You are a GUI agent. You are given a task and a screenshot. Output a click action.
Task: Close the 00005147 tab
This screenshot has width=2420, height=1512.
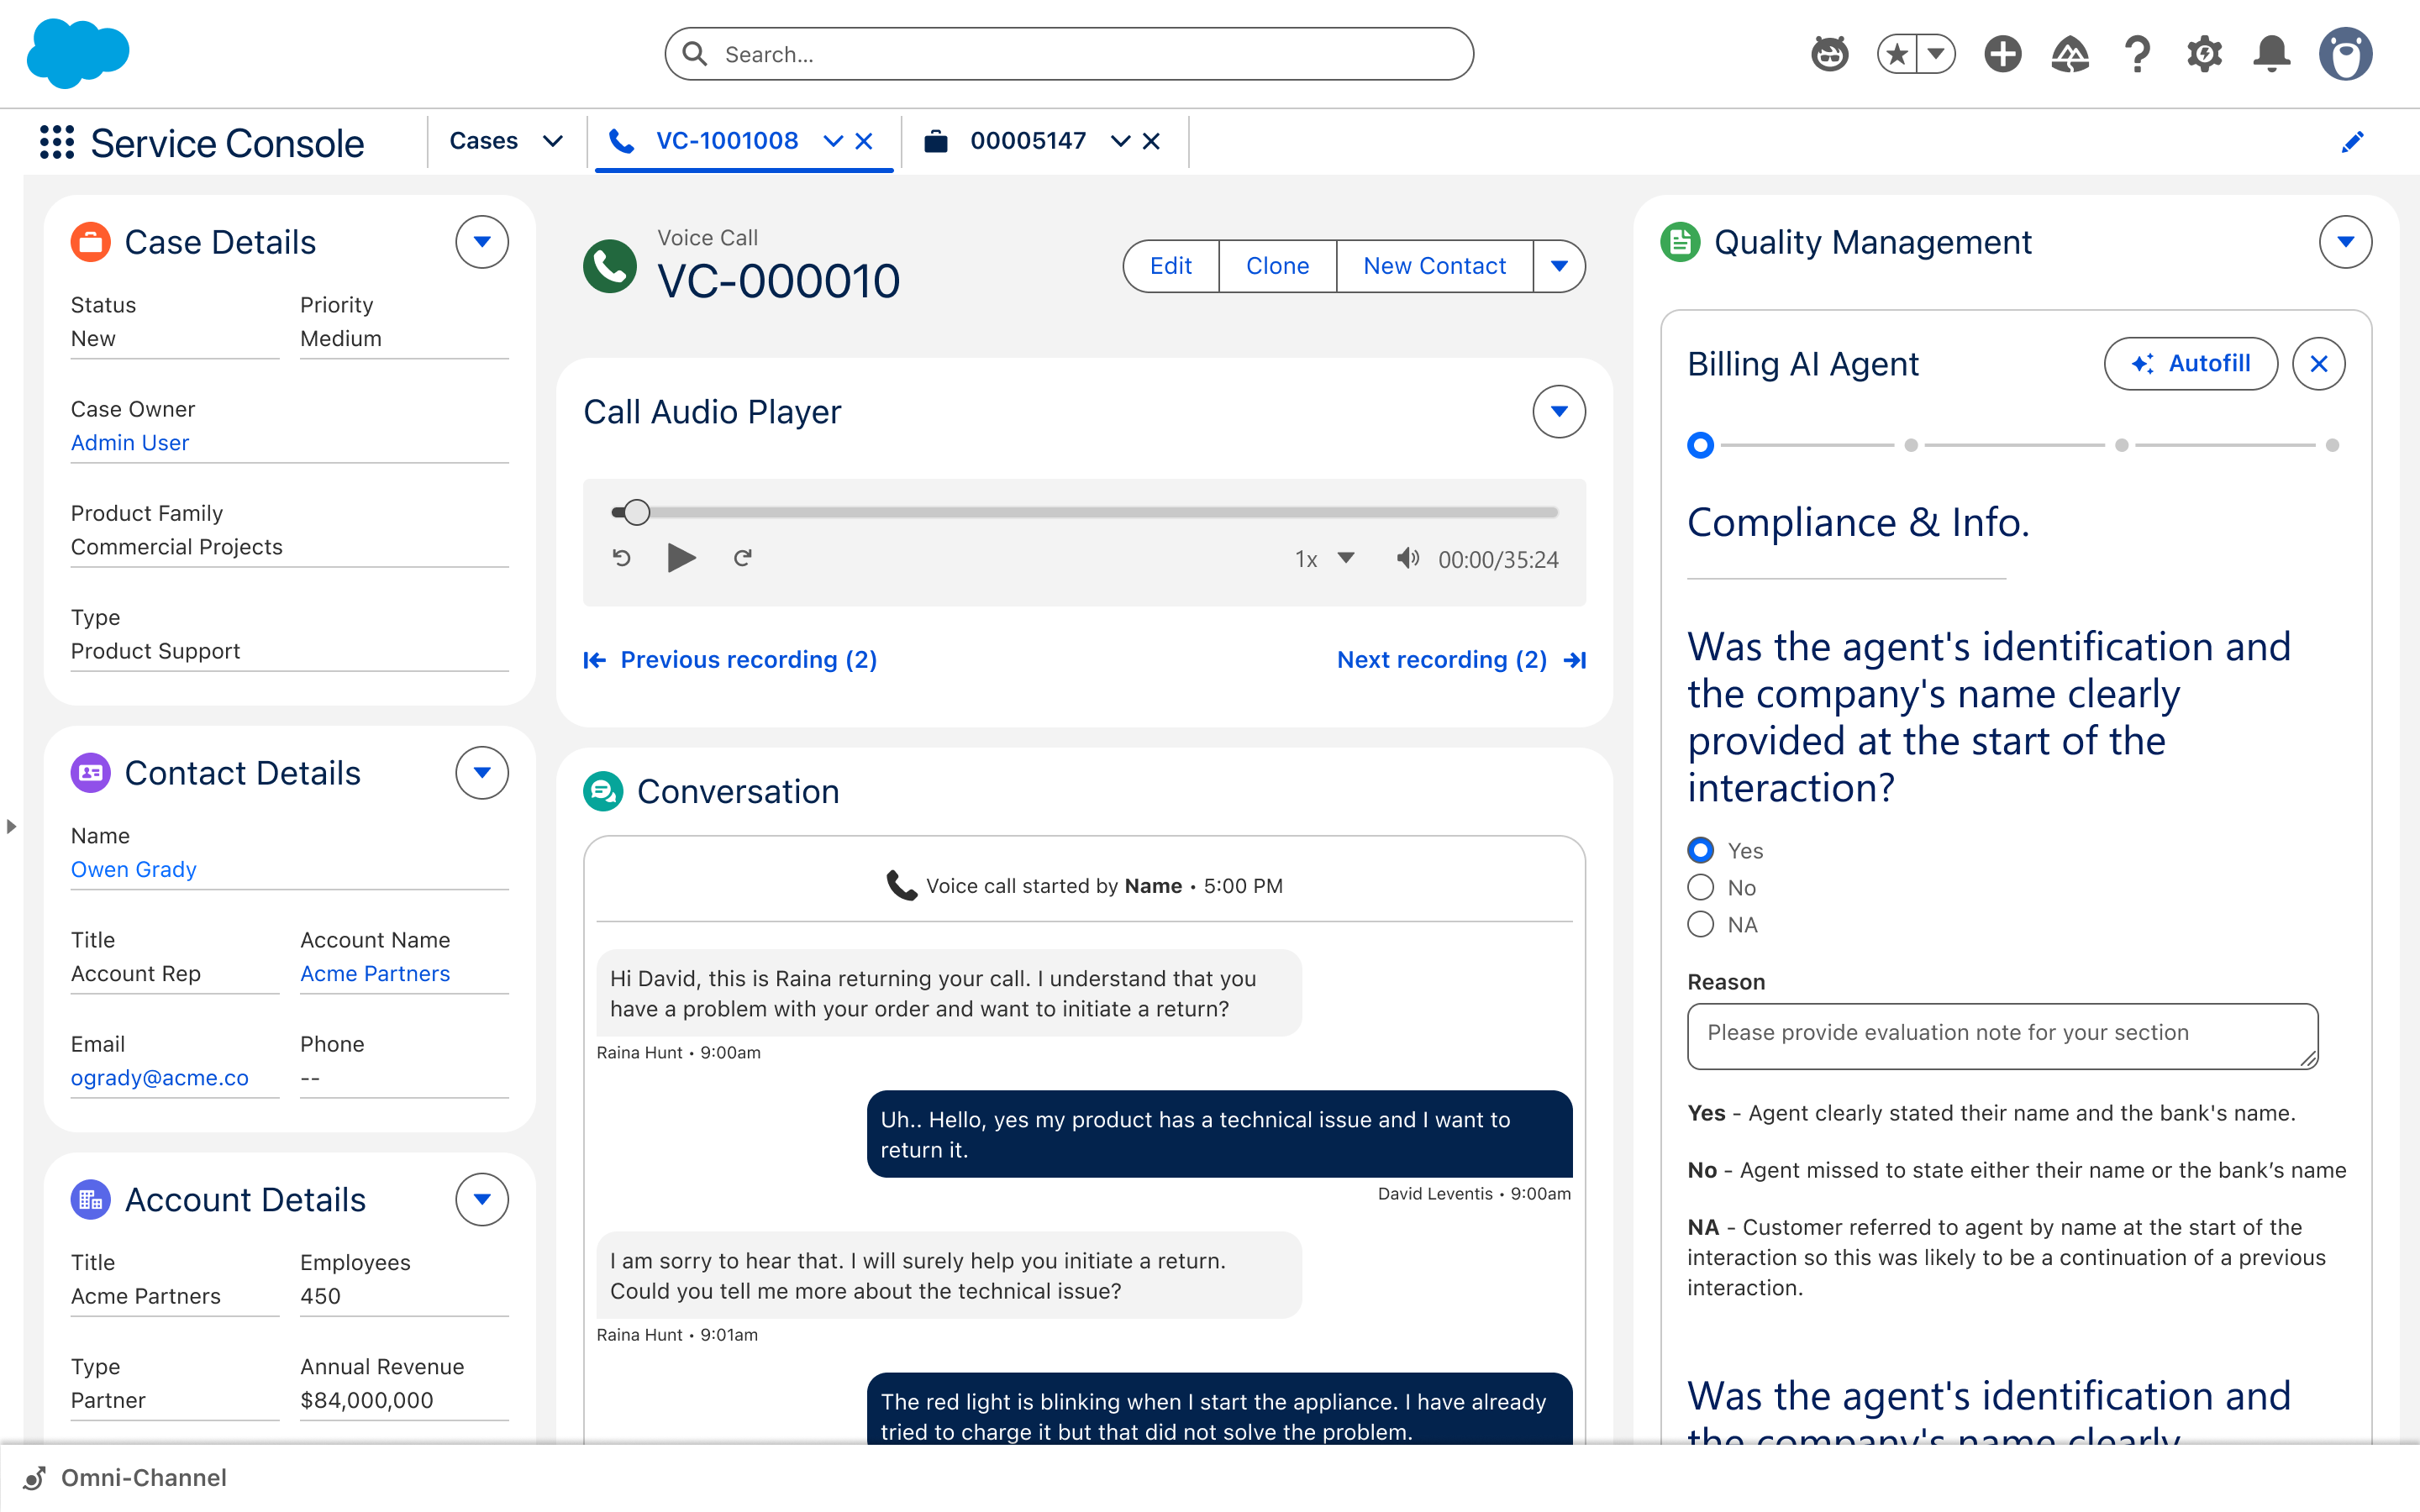point(1151,142)
